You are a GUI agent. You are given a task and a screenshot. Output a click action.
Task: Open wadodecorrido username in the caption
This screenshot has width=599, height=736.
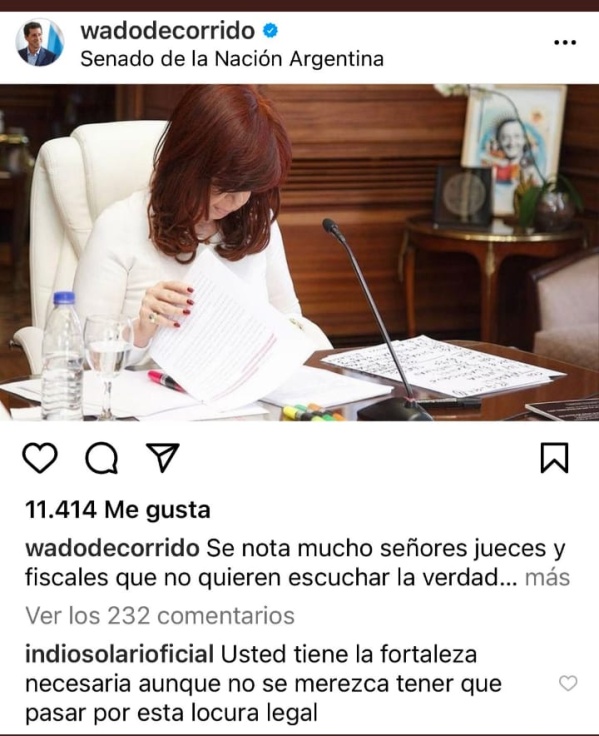click(x=112, y=548)
